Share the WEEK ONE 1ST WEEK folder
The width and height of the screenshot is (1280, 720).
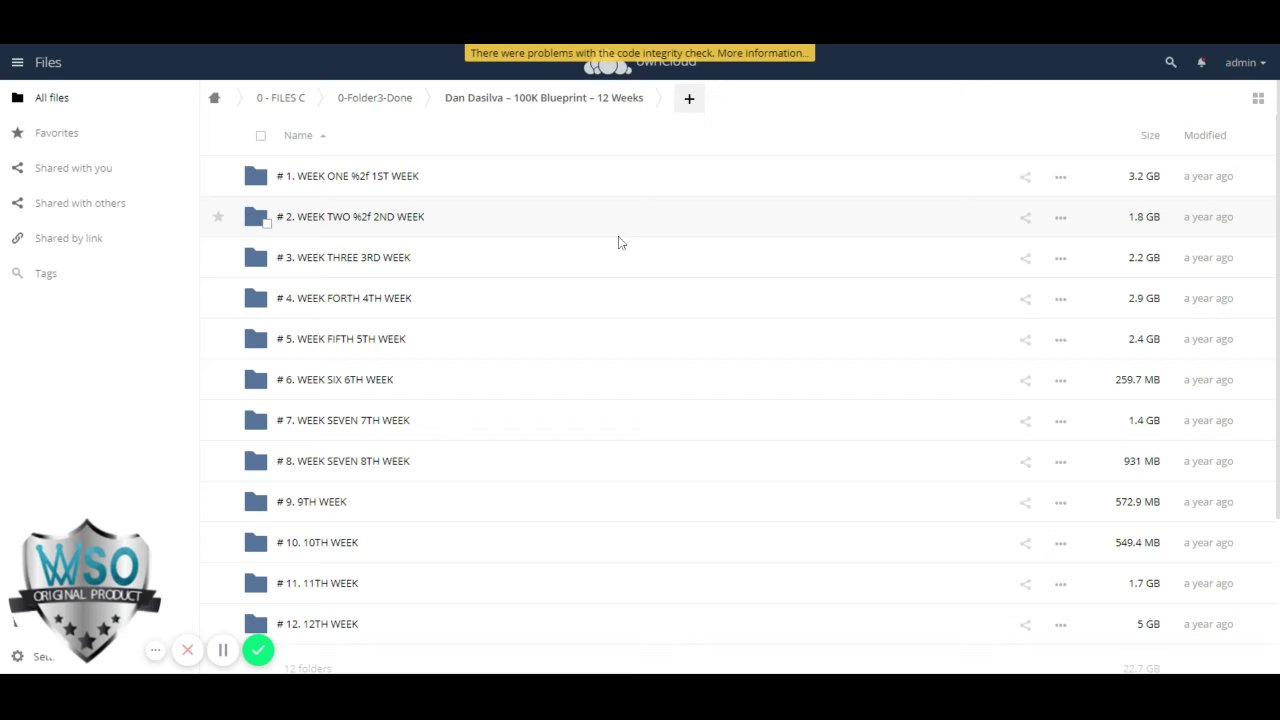(x=1025, y=177)
